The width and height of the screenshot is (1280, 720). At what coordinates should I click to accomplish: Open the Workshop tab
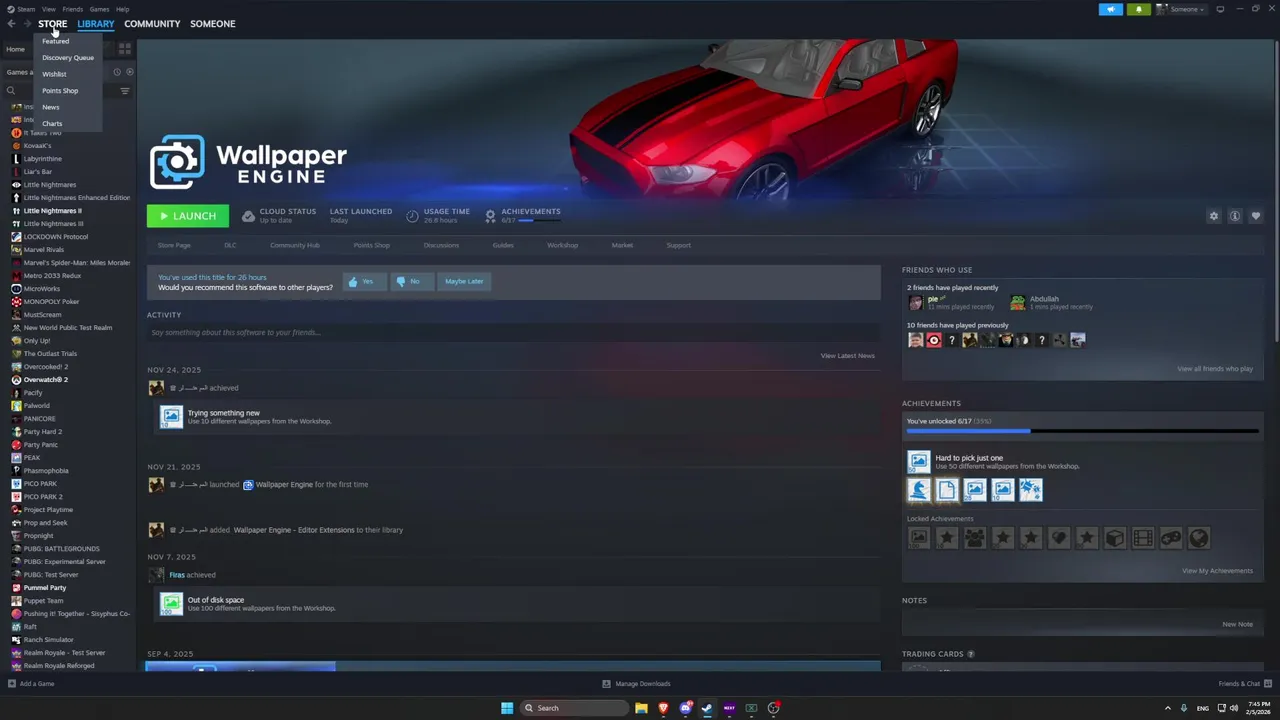pos(562,245)
